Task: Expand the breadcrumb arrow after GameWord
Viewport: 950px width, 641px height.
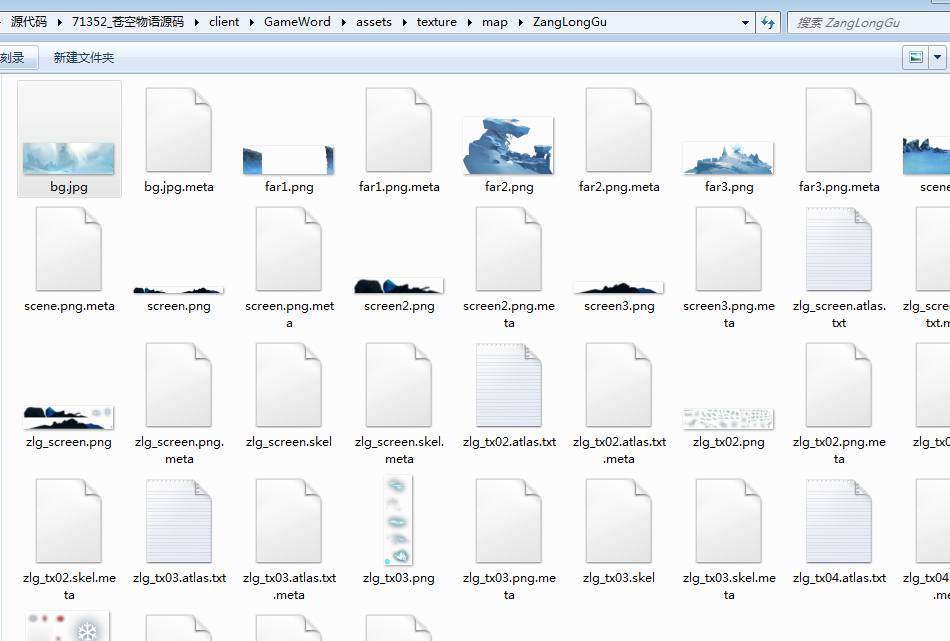Action: click(x=343, y=22)
